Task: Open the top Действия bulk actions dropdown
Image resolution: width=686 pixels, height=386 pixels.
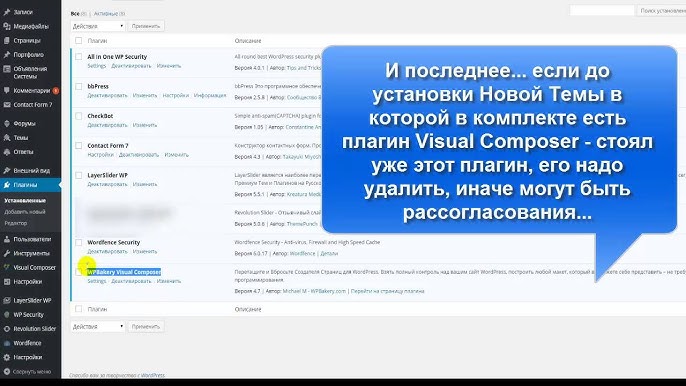Action: pyautogui.click(x=98, y=26)
